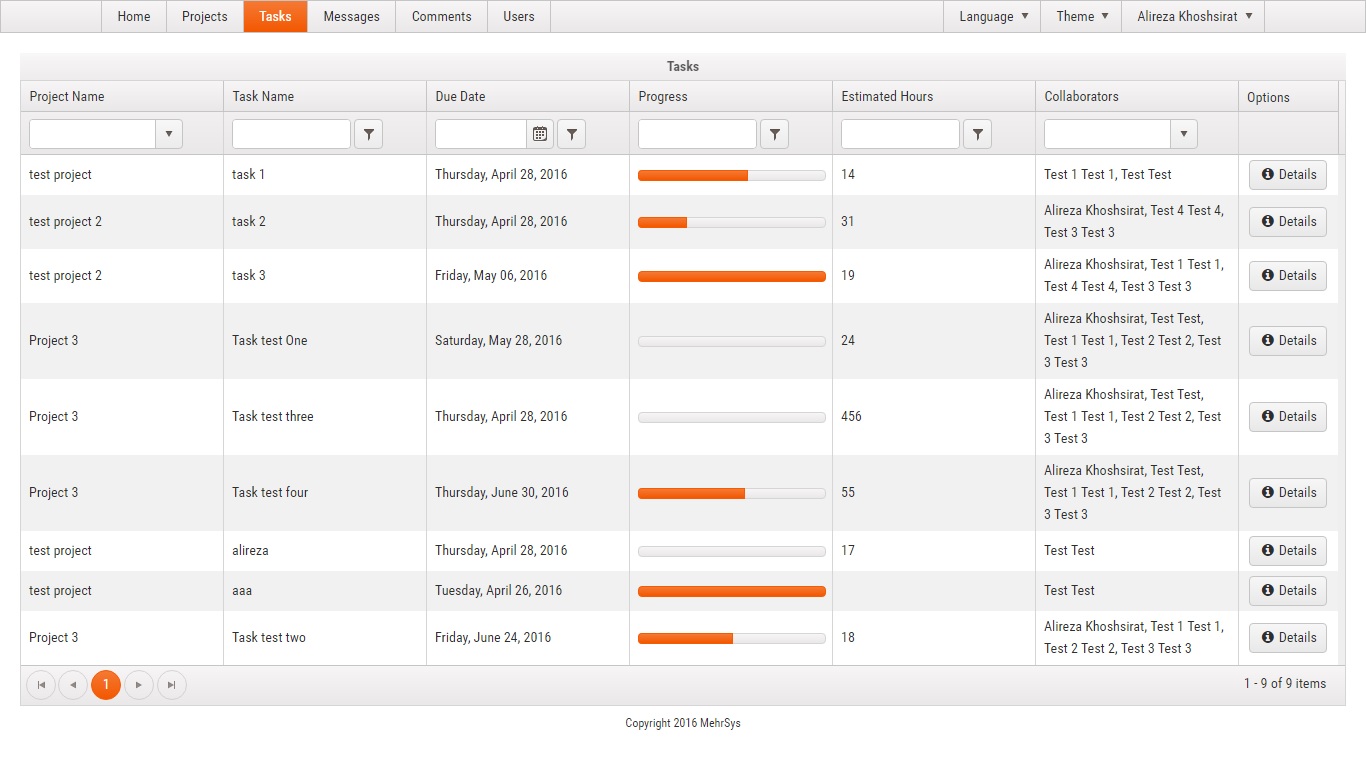Click the Task Name filter funnel icon

pyautogui.click(x=368, y=134)
